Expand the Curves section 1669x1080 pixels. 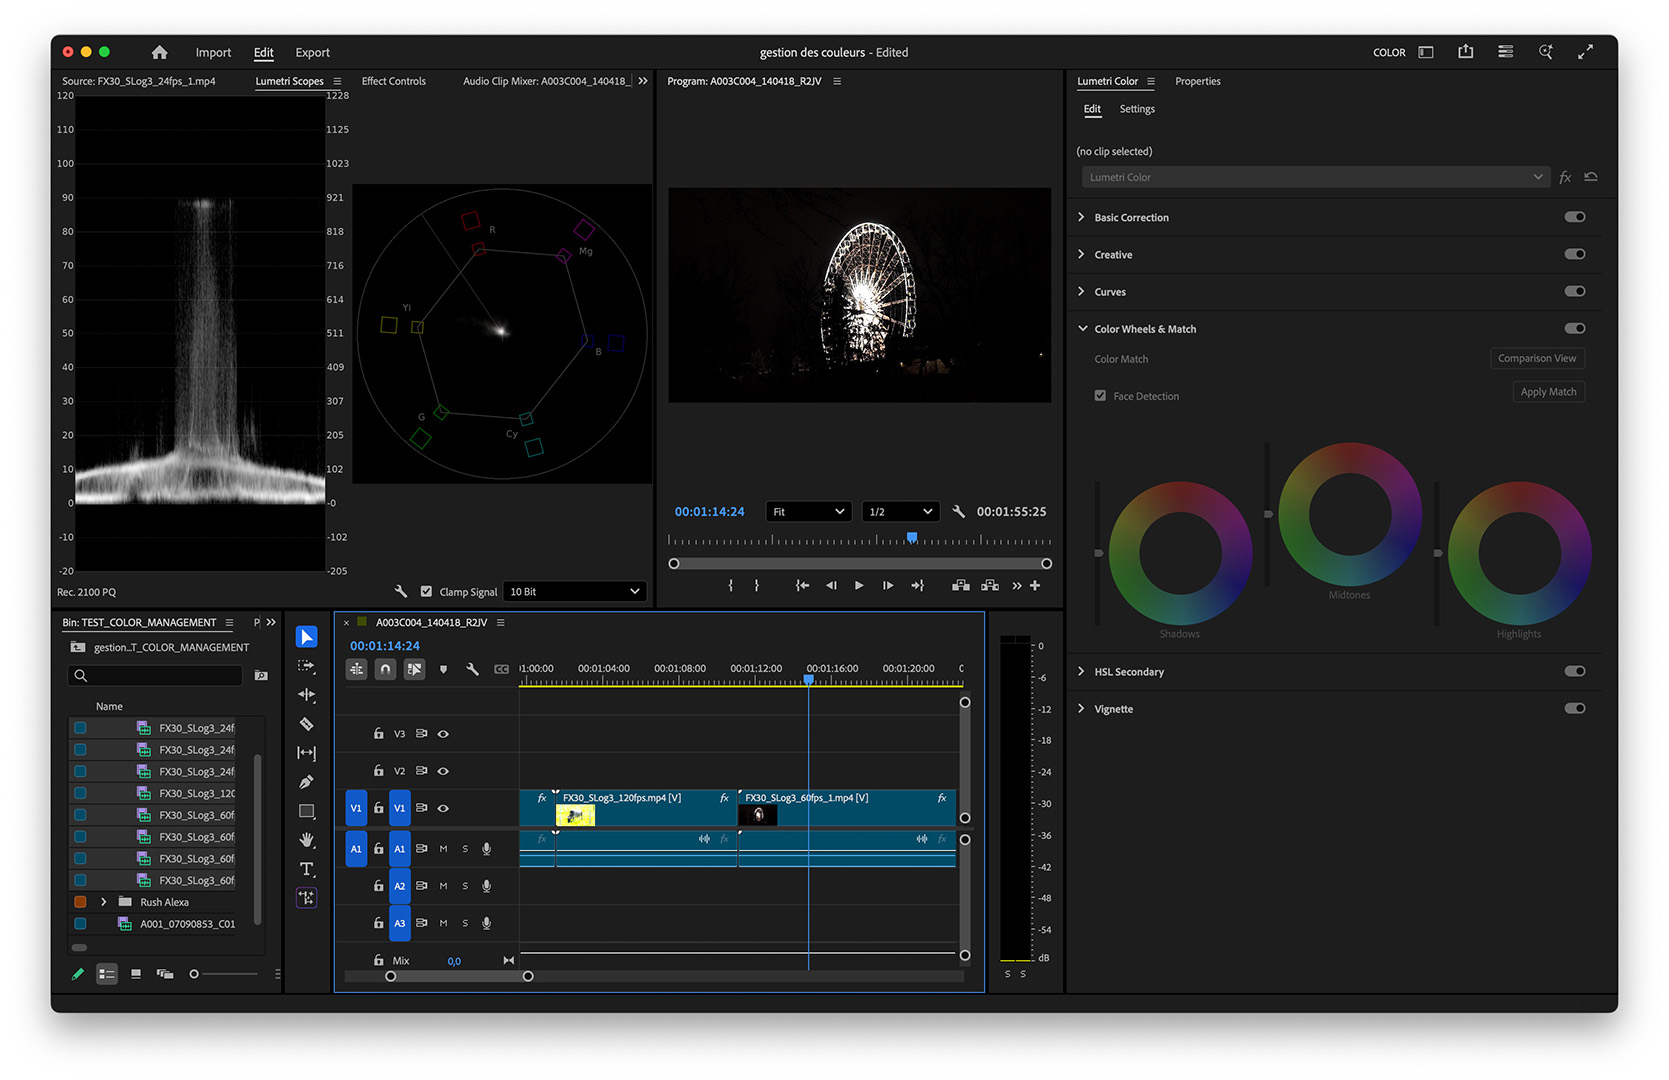[1081, 292]
